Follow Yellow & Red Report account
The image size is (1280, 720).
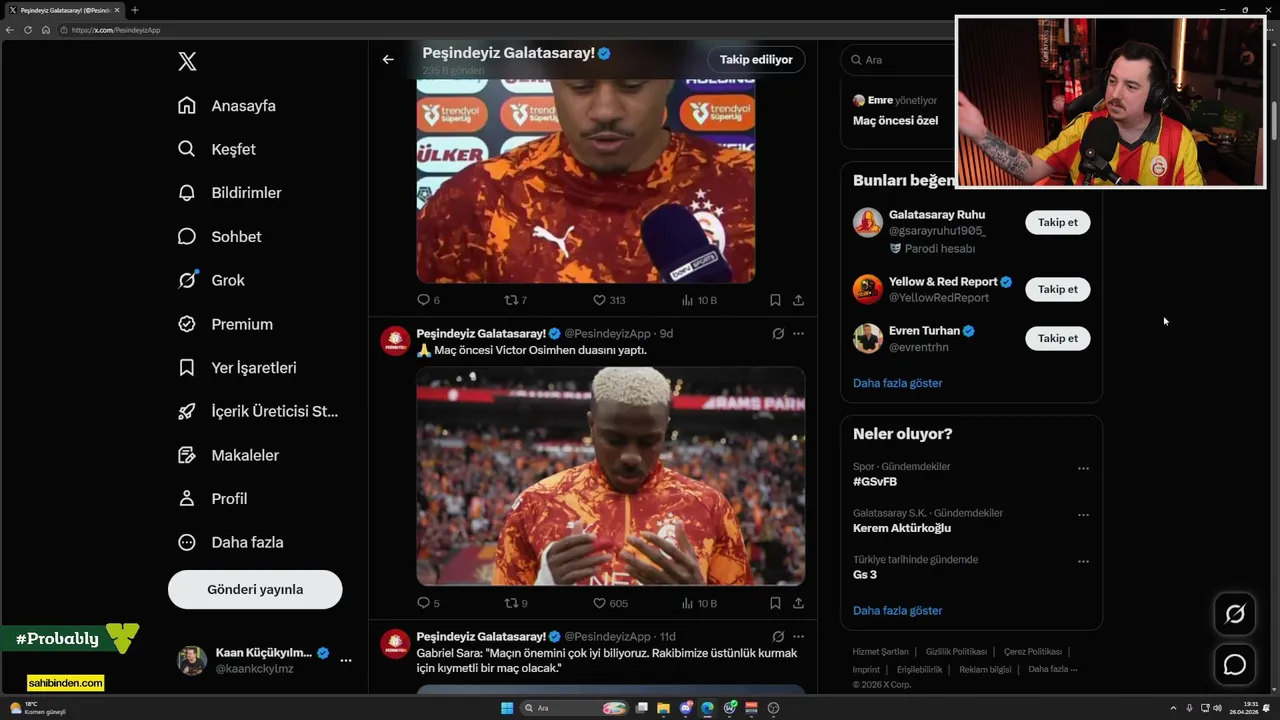pos(1057,289)
